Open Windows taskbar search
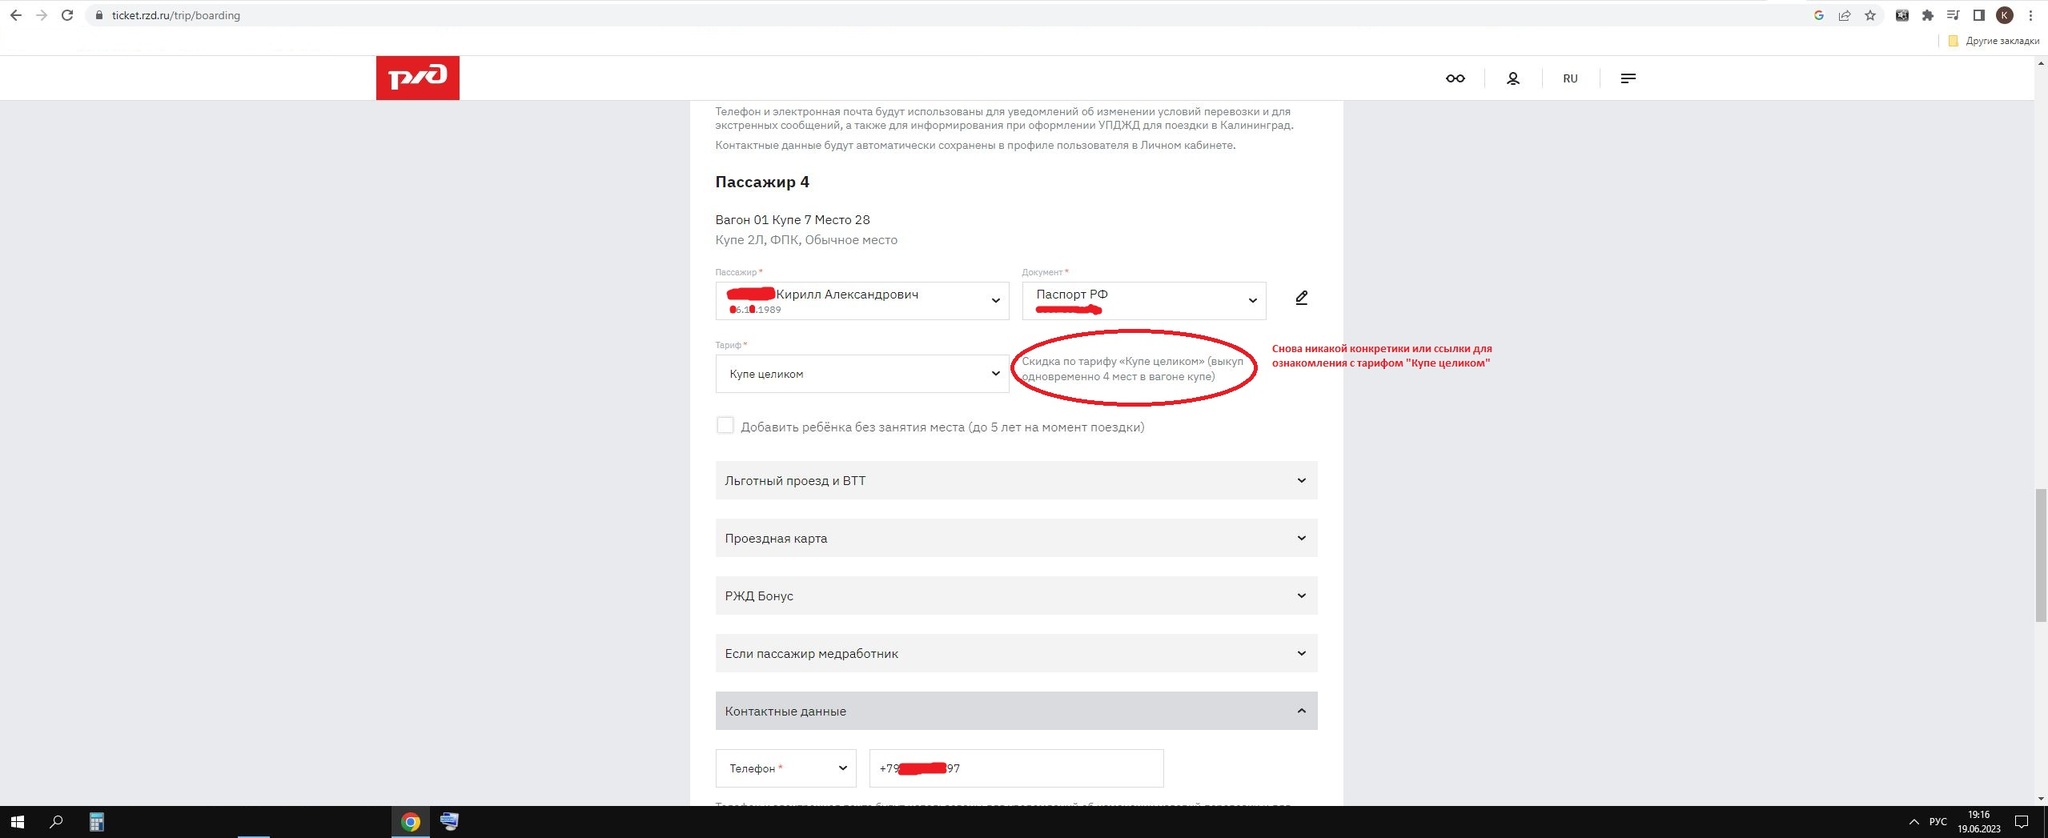 (56, 822)
